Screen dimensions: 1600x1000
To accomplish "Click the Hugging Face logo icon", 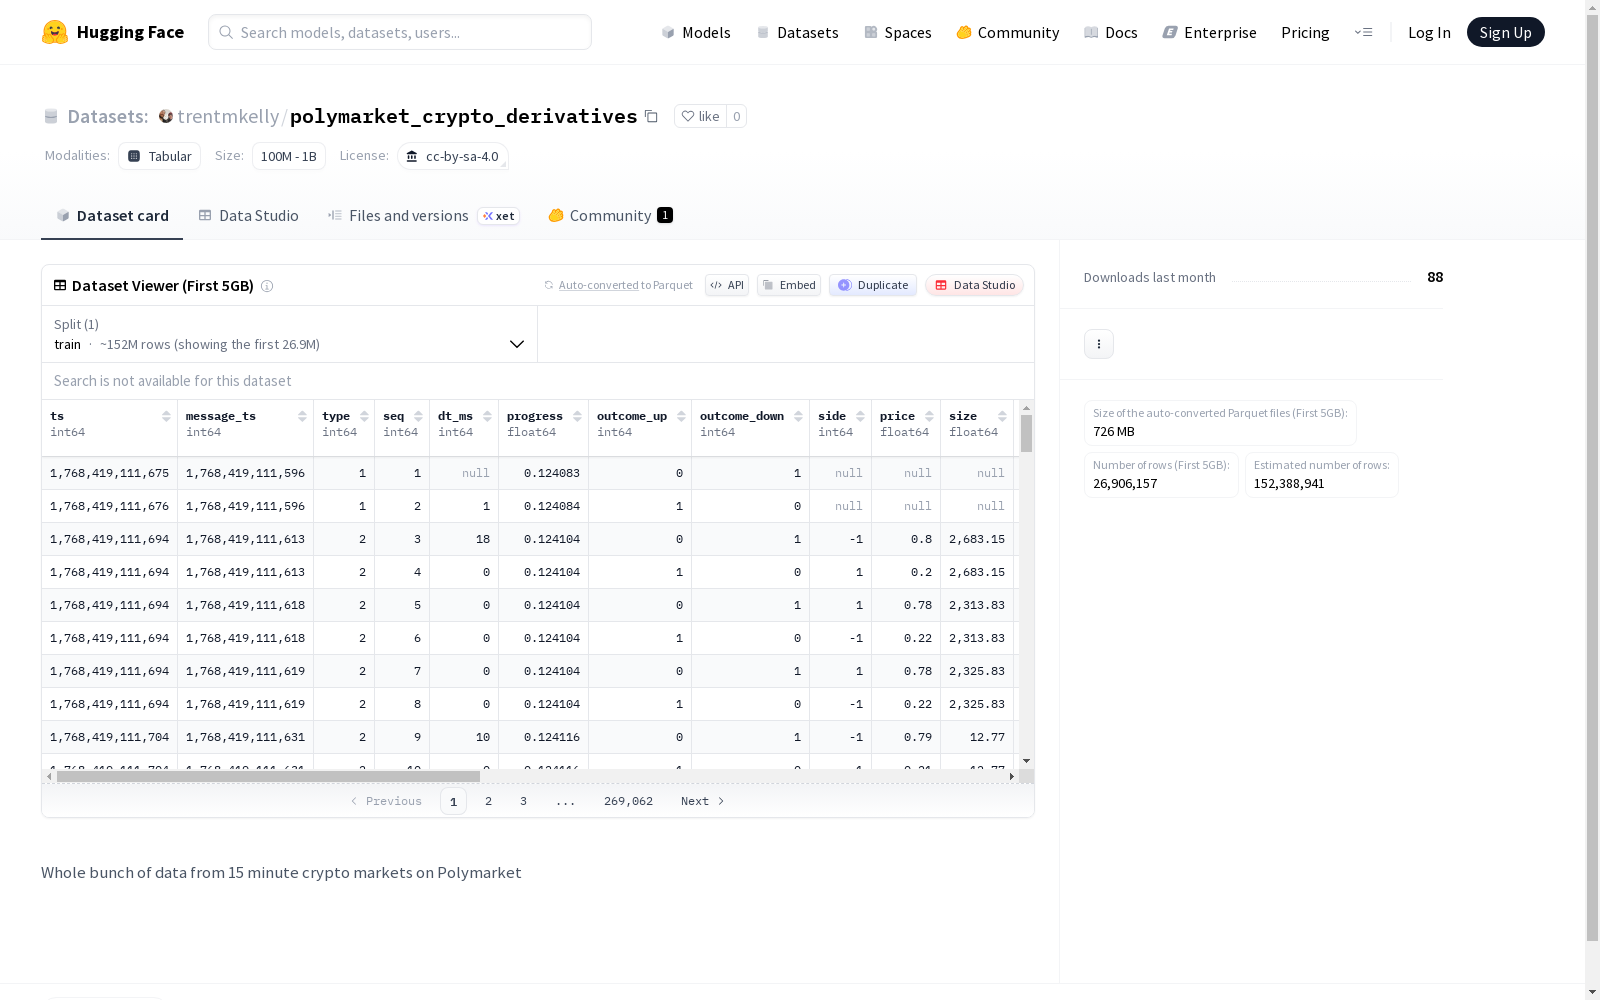I will click(x=55, y=32).
